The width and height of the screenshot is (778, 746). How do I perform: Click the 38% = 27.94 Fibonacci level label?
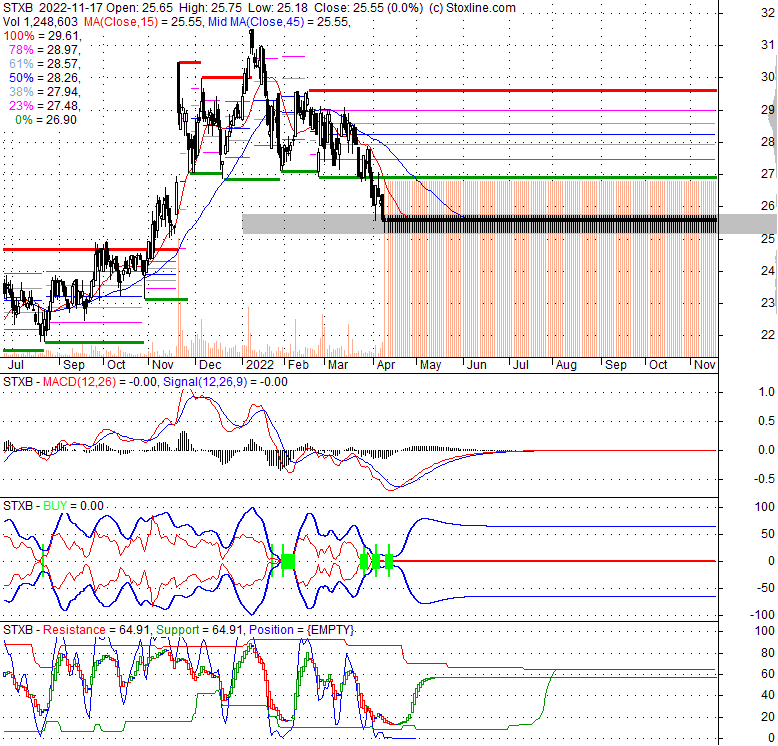pyautogui.click(x=45, y=92)
